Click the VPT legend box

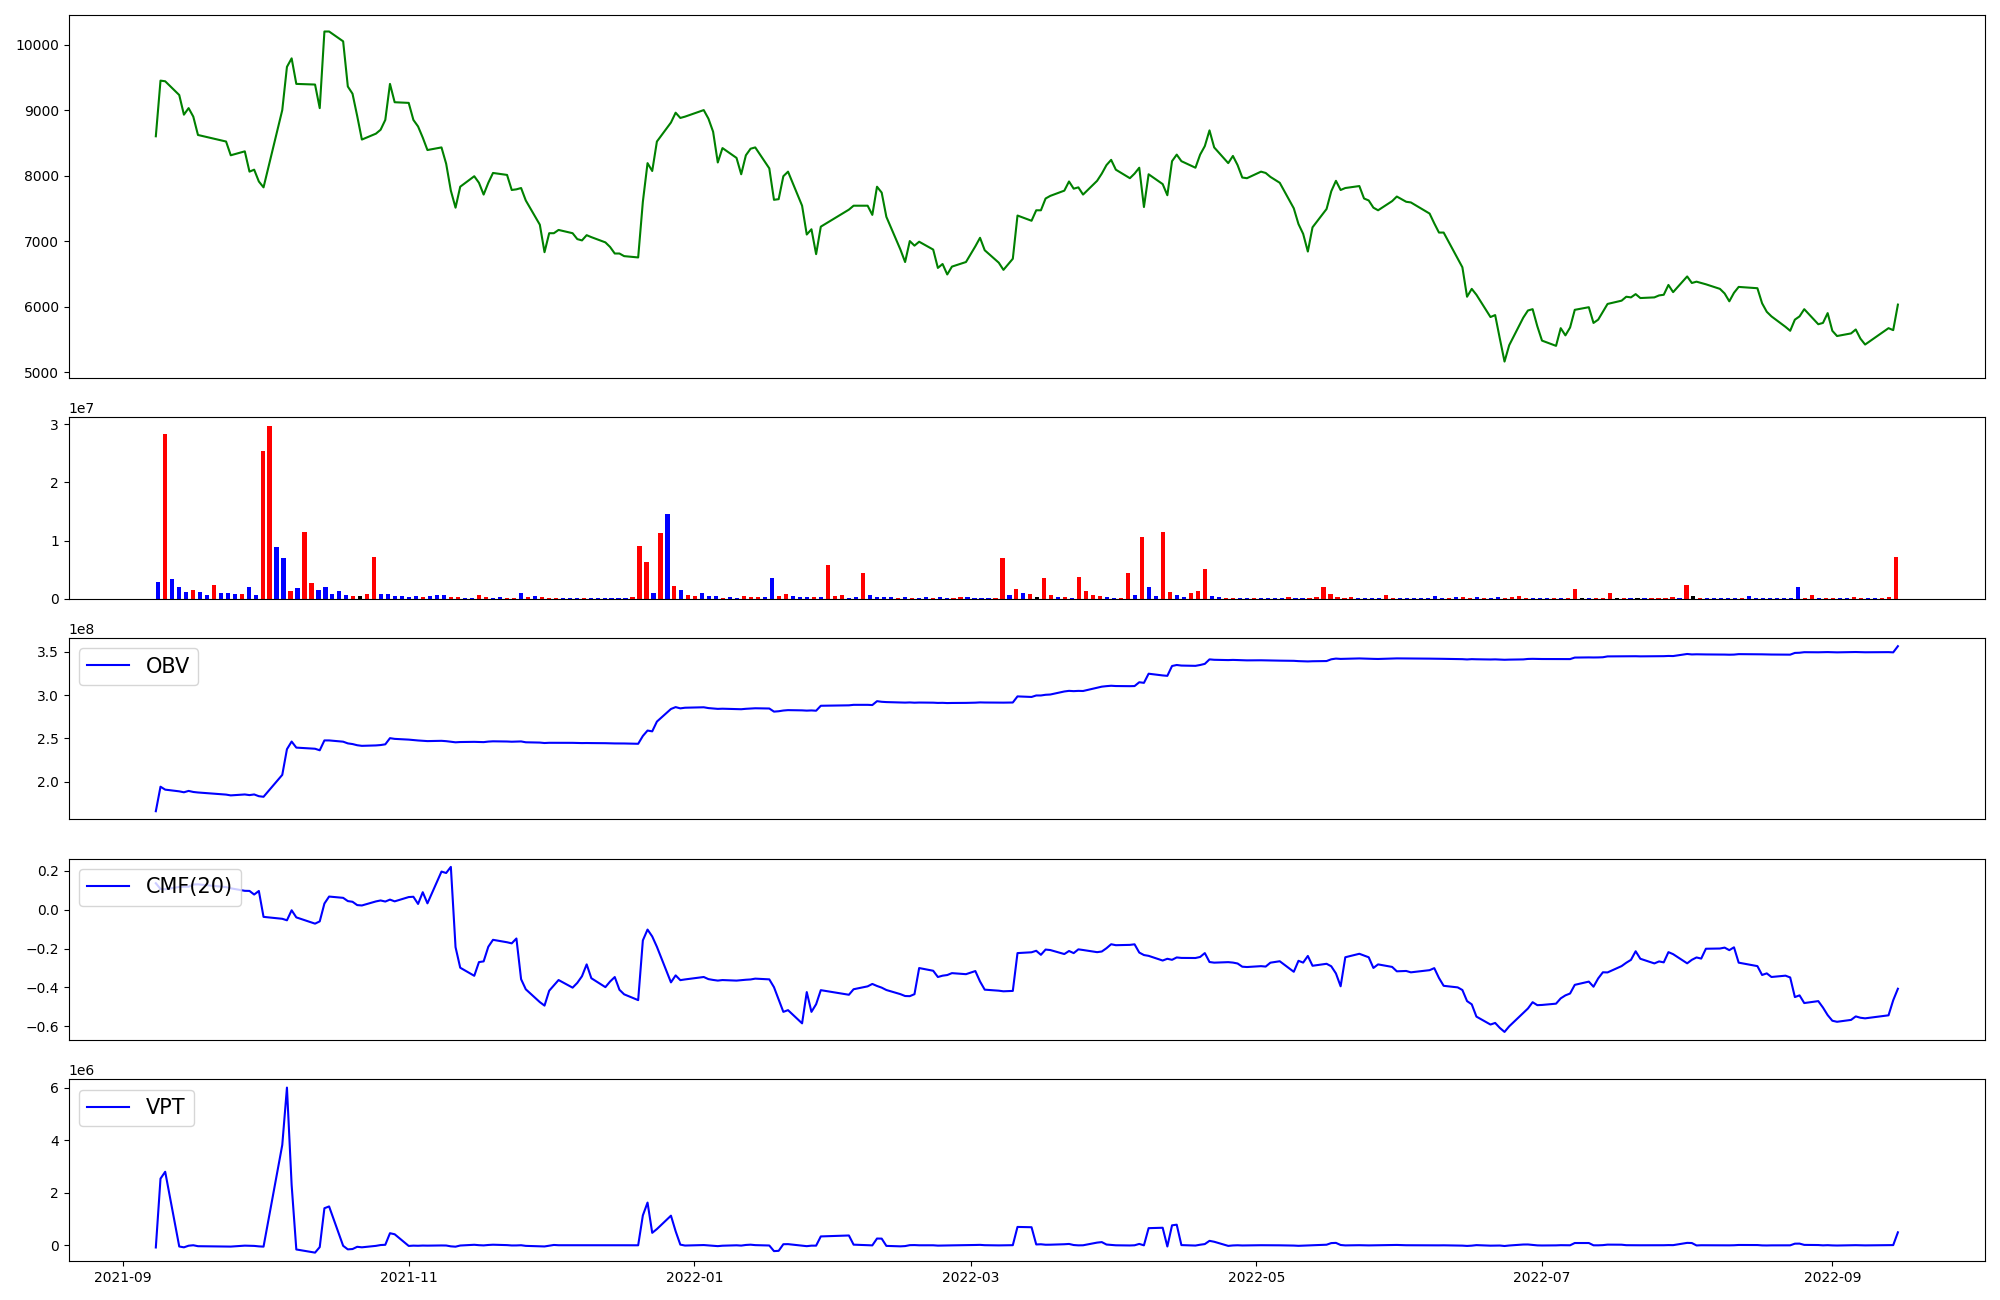[137, 1108]
